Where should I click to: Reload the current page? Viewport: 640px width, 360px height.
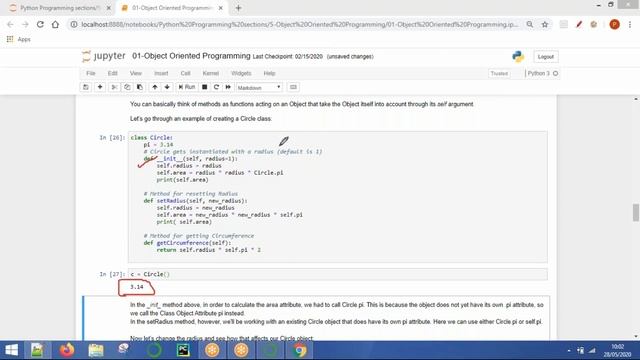(x=40, y=24)
